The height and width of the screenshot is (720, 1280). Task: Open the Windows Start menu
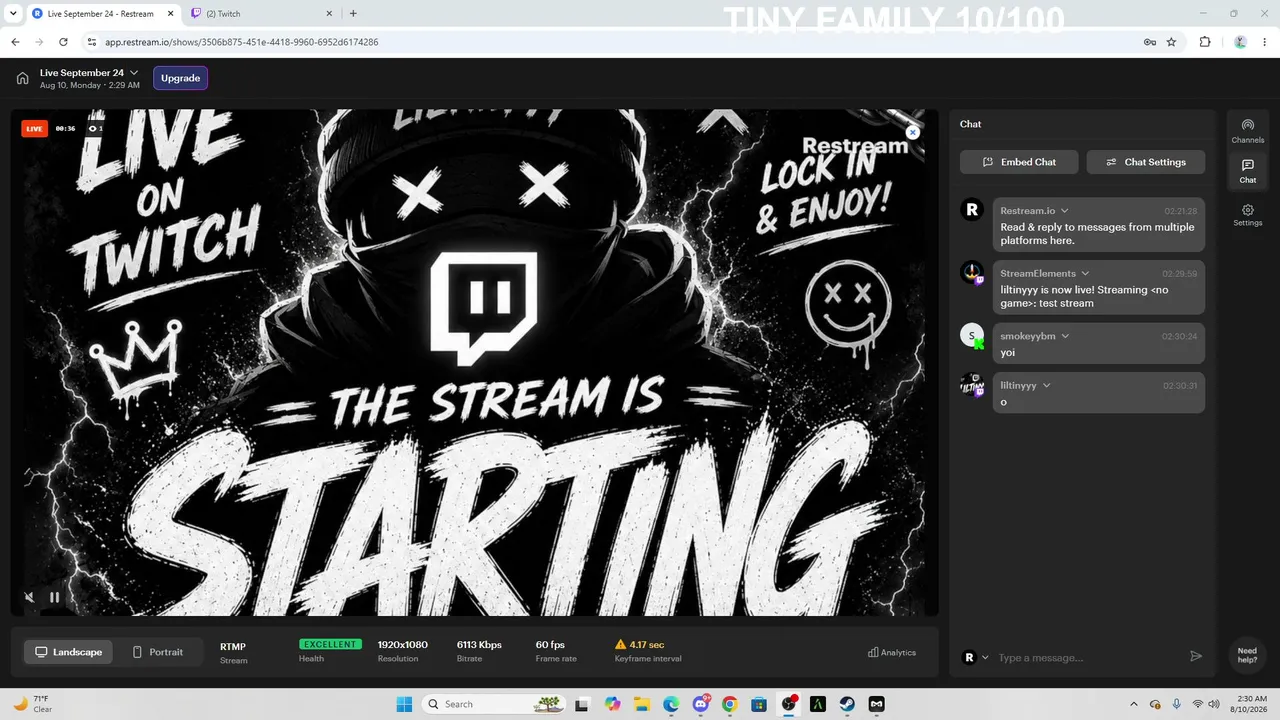pos(405,704)
